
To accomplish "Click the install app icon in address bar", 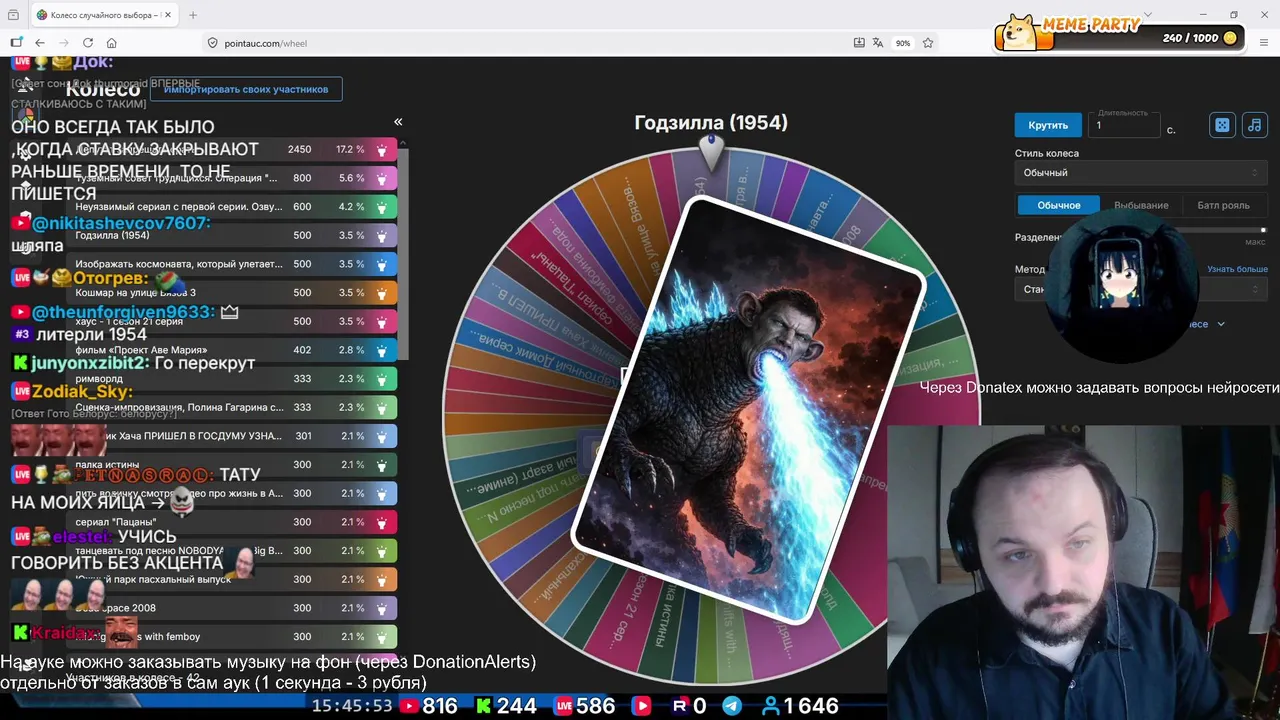I will click(859, 43).
